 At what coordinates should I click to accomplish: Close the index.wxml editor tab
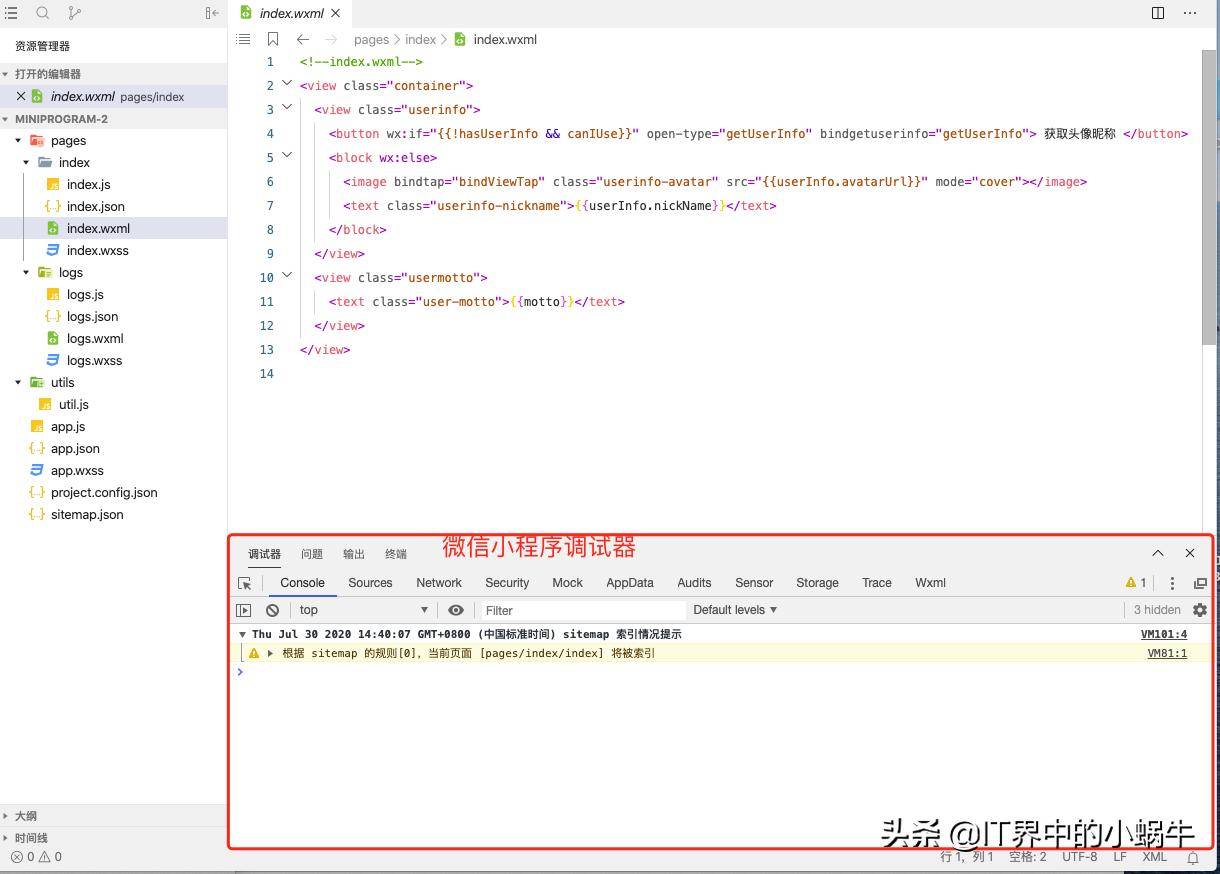pos(335,14)
